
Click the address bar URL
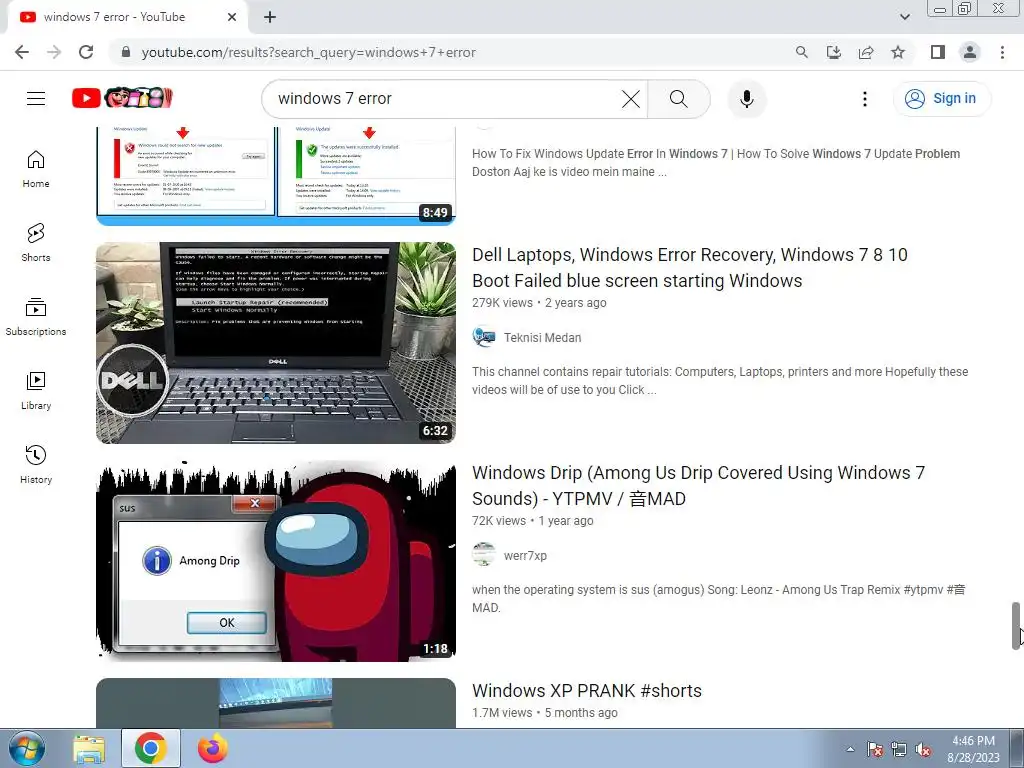308,52
